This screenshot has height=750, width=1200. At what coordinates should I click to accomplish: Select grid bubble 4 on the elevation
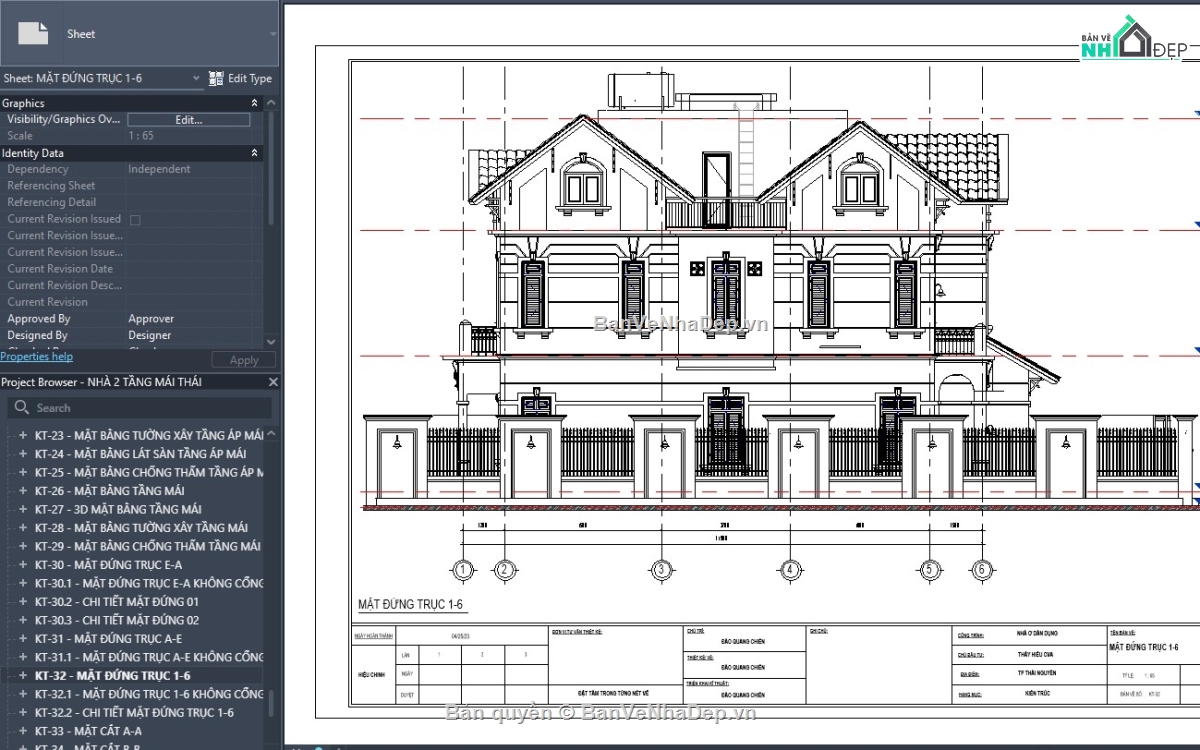click(x=790, y=570)
